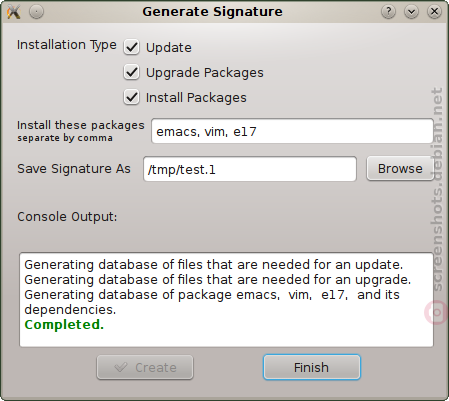
Task: Disable the Install Packages checkbox
Action: (x=132, y=97)
